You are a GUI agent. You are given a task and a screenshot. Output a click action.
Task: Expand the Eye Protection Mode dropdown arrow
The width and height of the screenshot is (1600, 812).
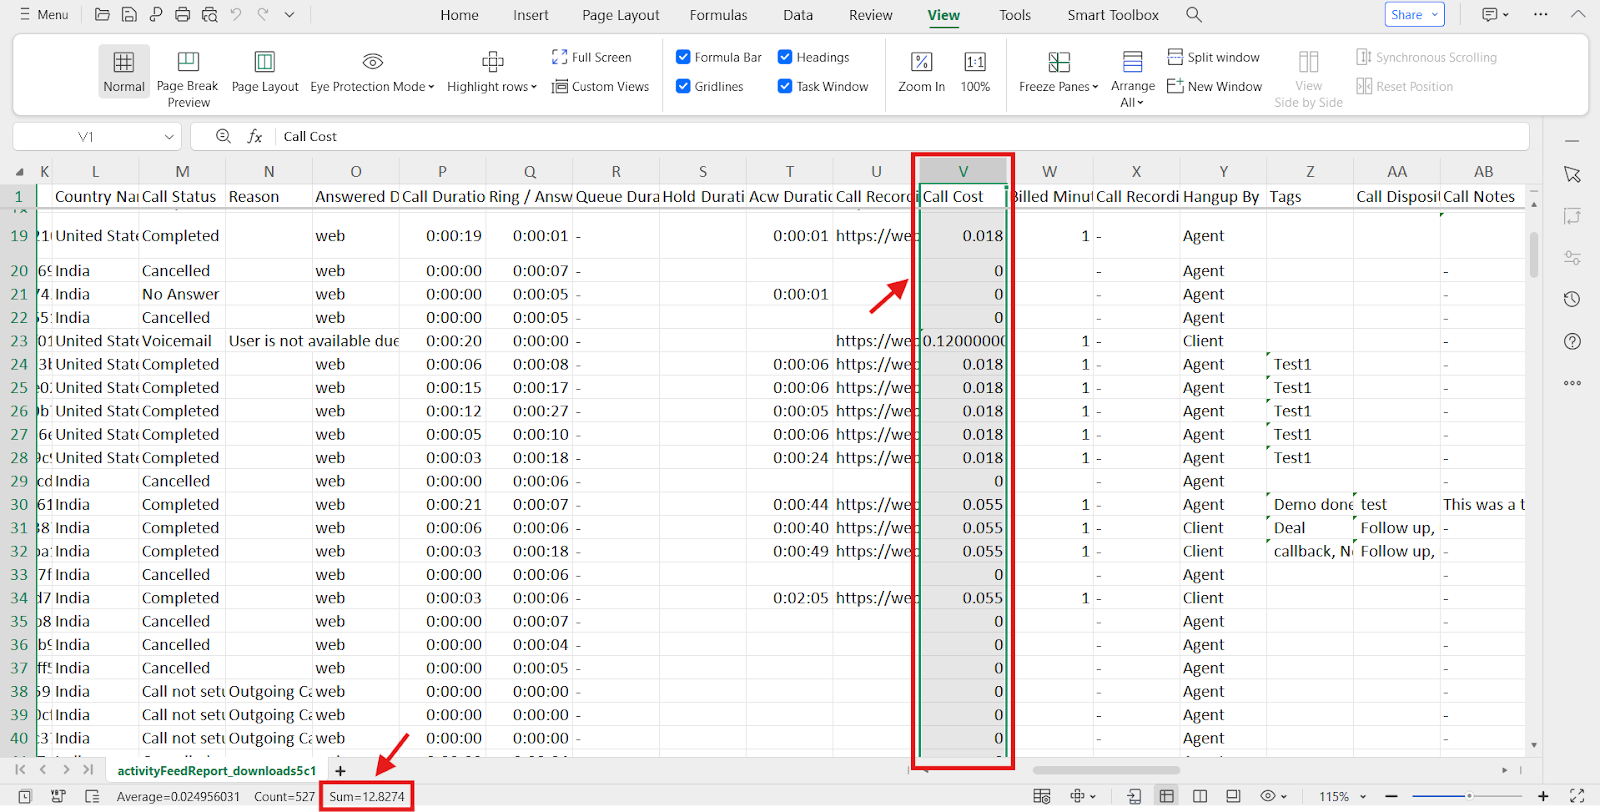432,87
